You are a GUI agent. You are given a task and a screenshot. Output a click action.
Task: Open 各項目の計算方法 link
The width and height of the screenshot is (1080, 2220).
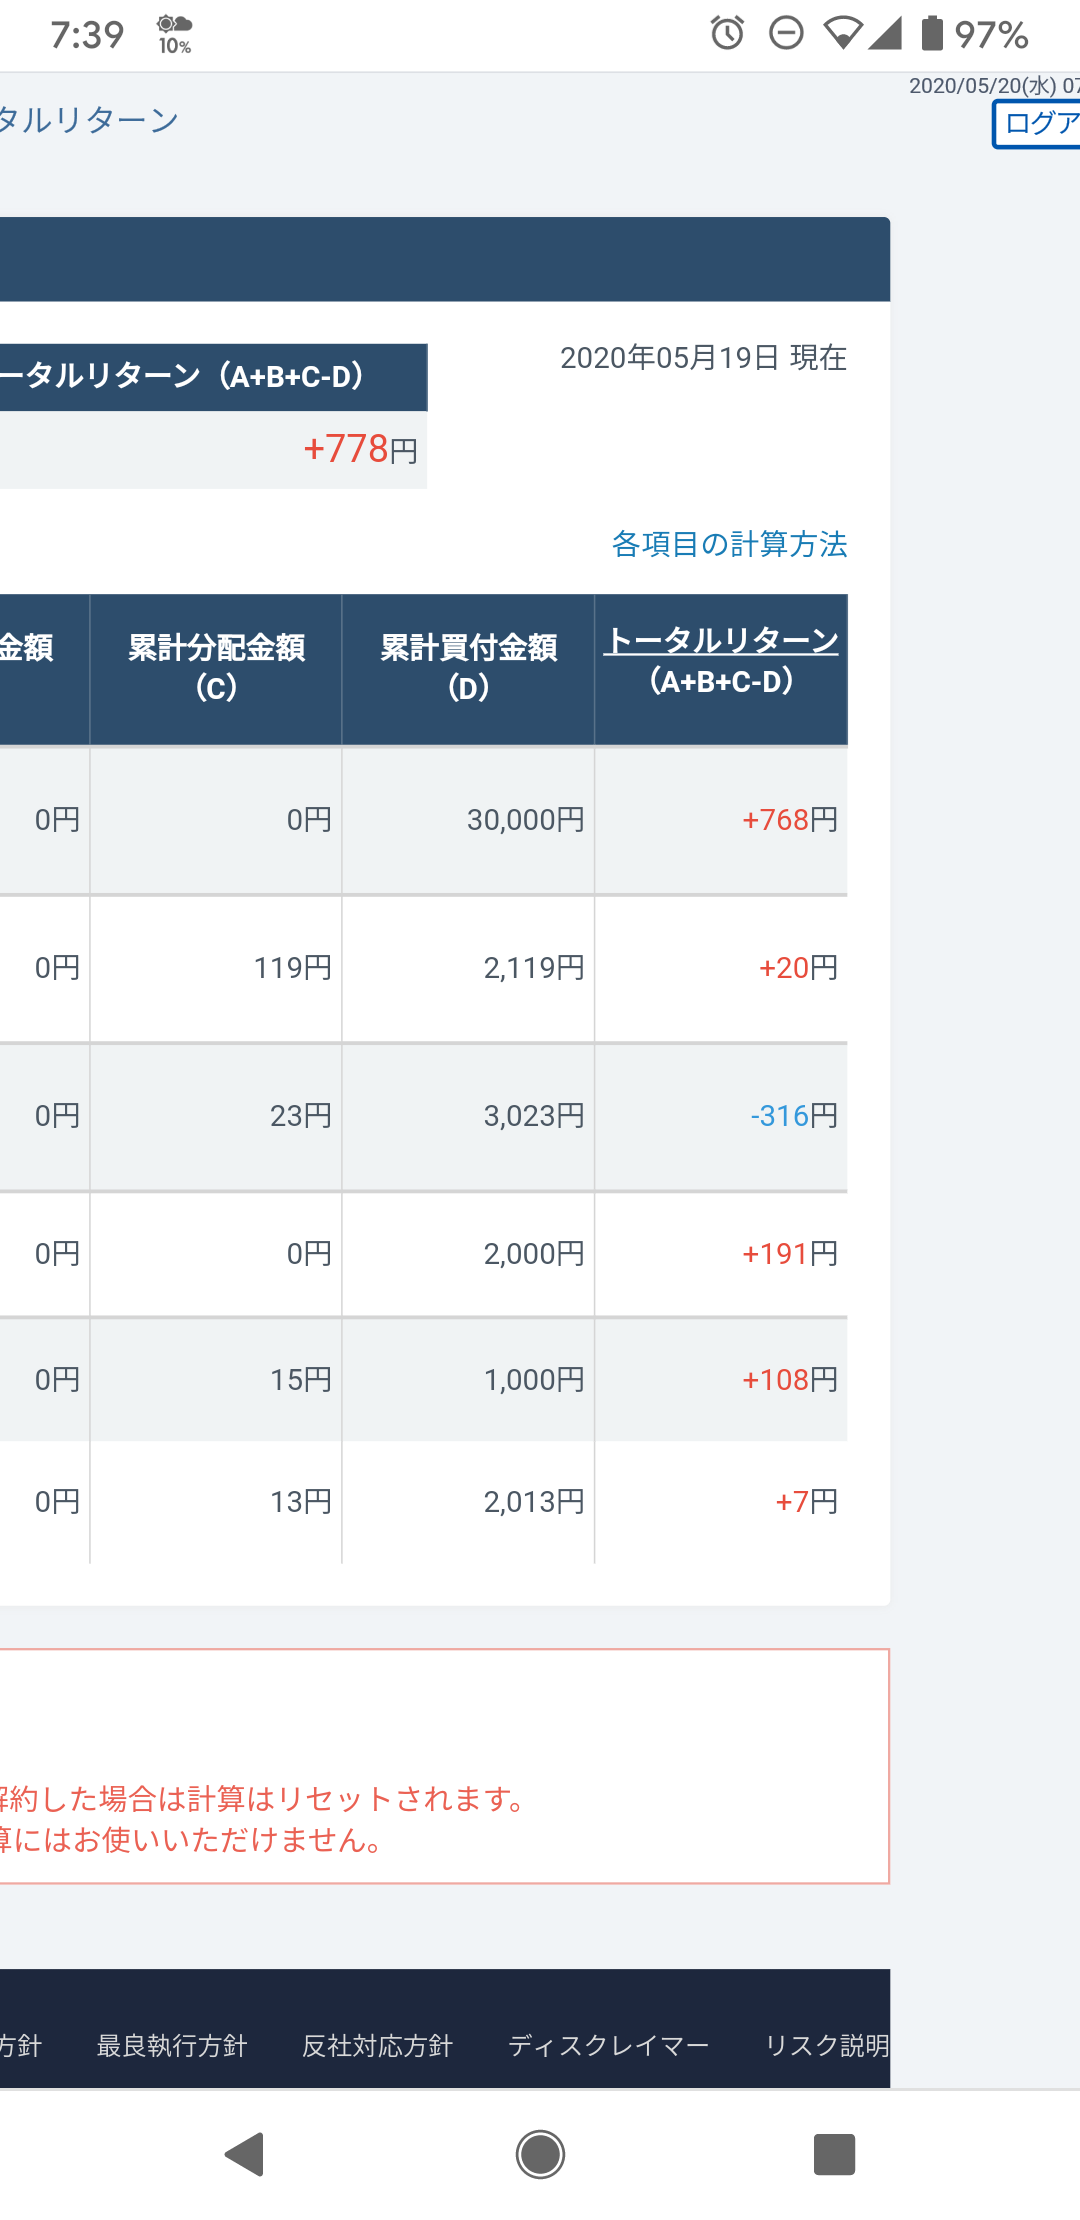729,544
